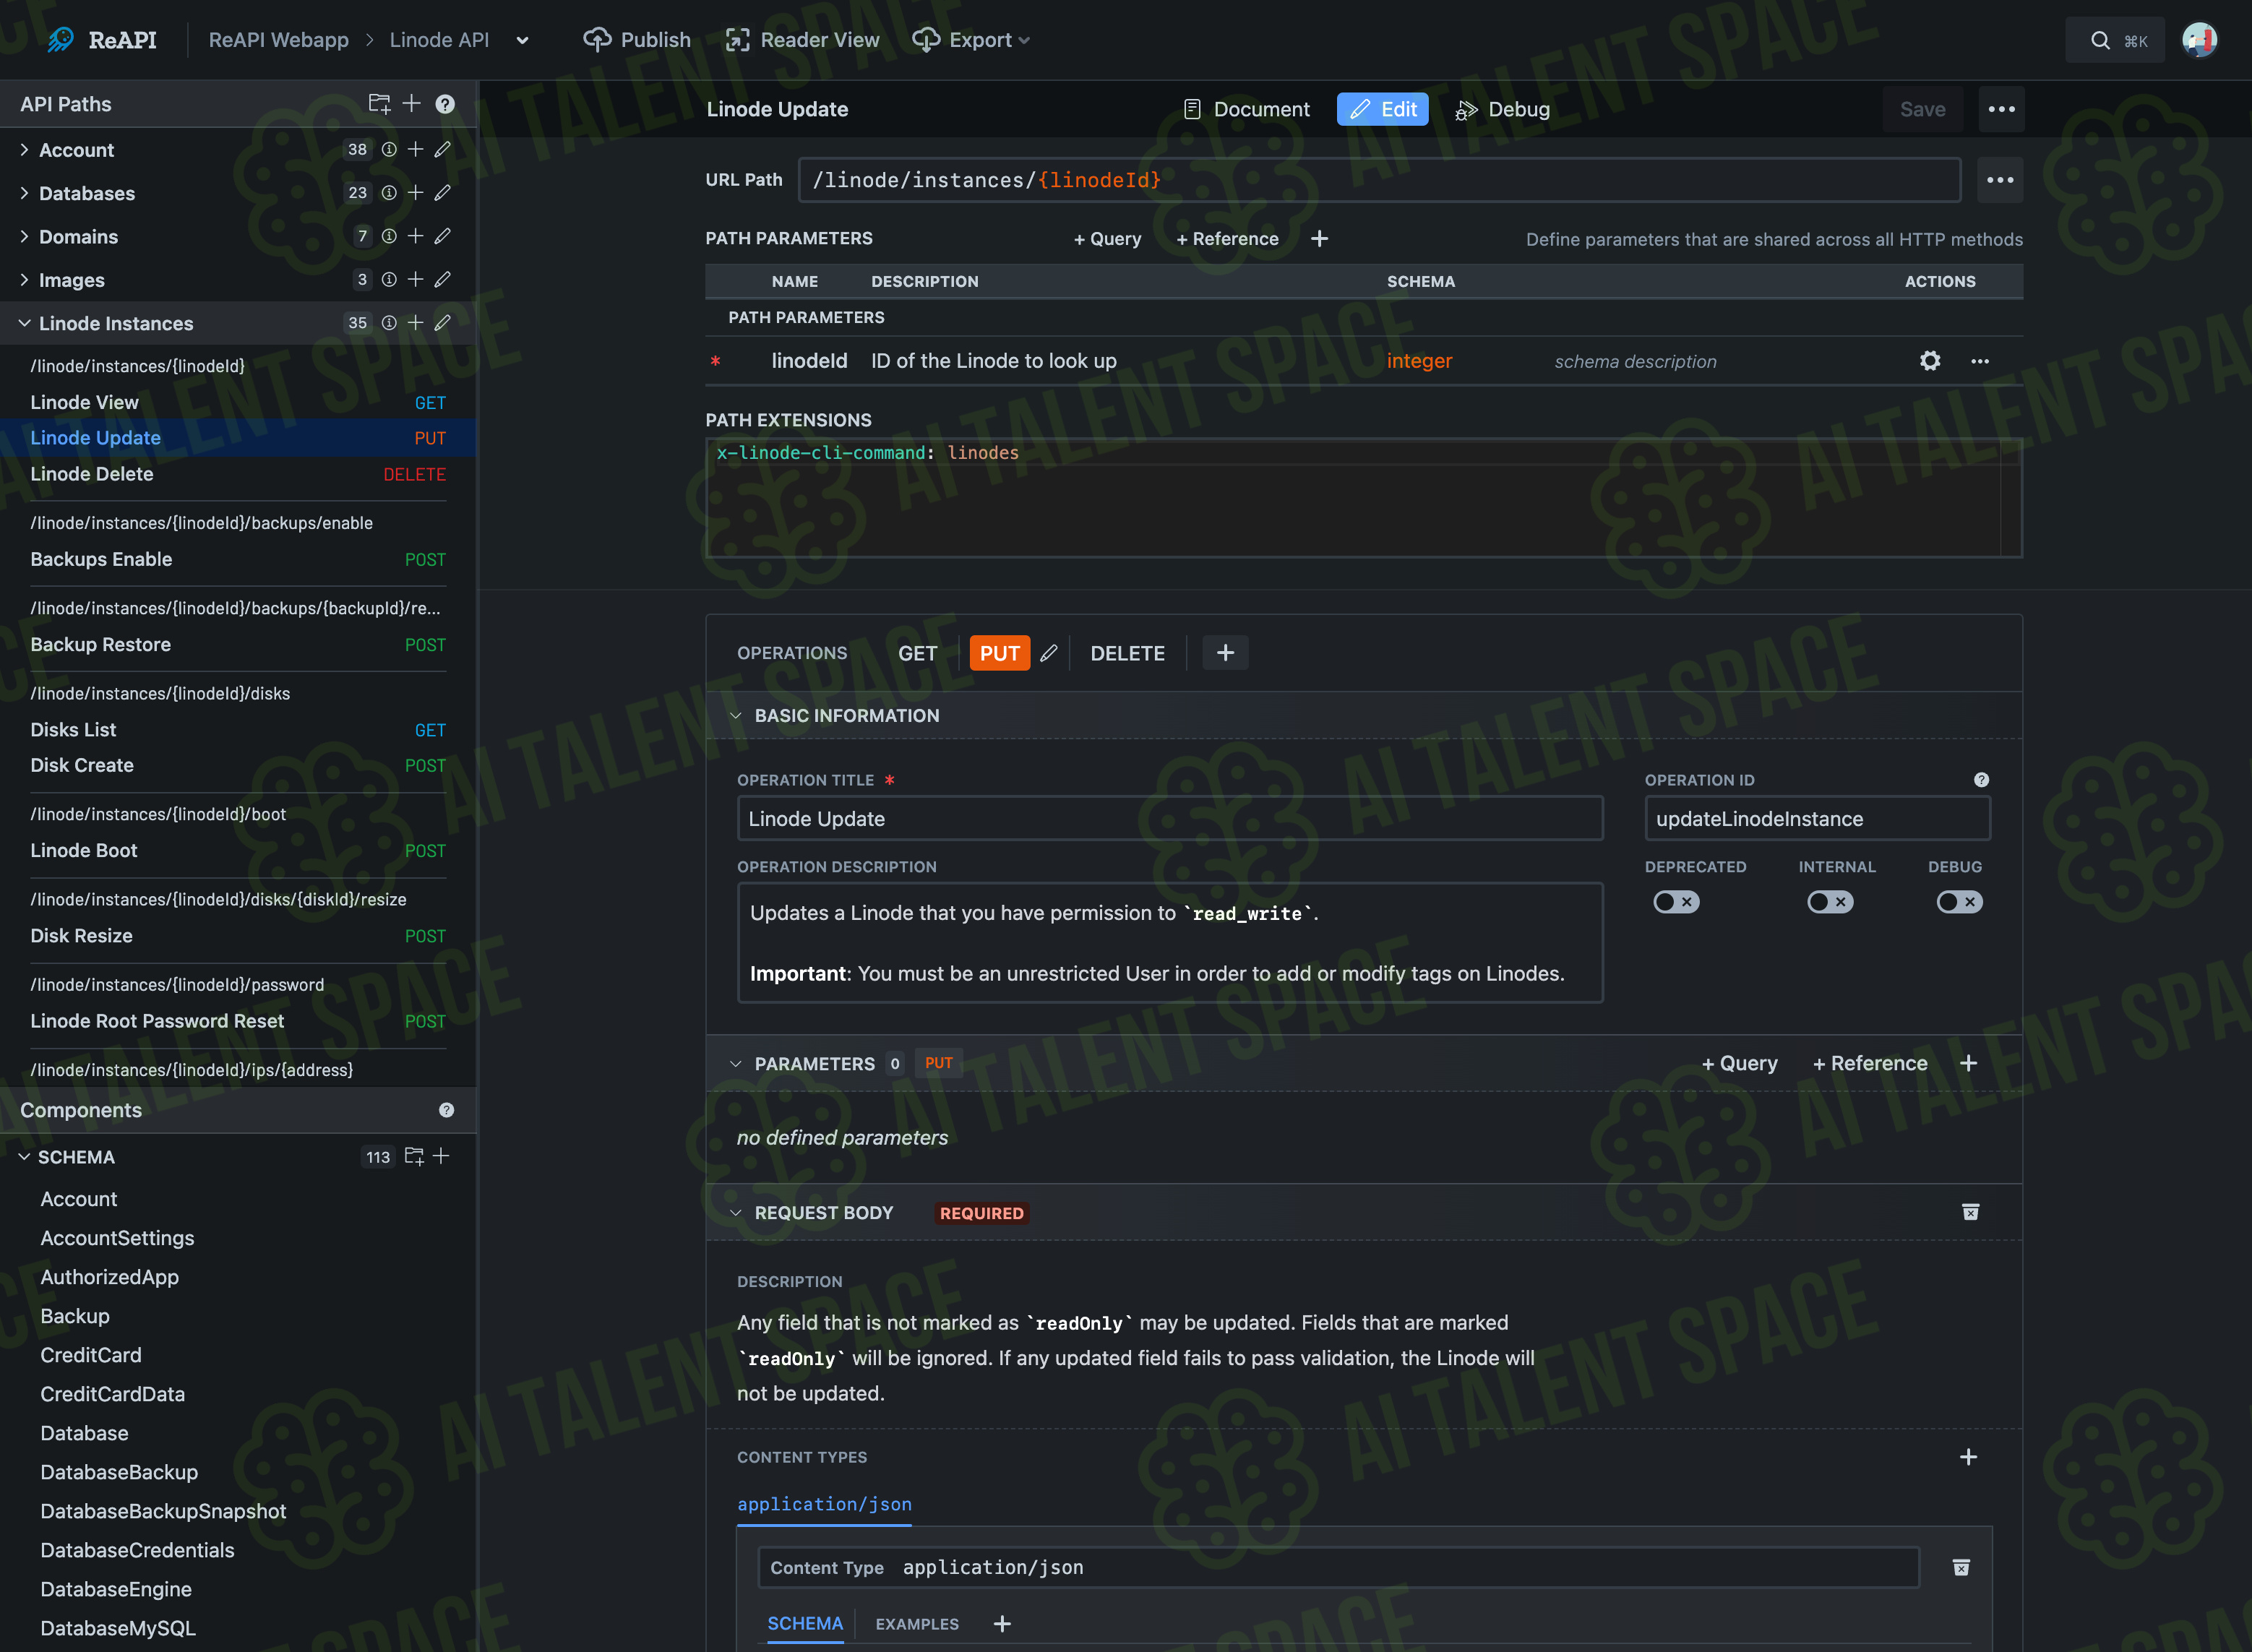
Task: Edit the PUT operation method pencil
Action: click(x=1048, y=653)
